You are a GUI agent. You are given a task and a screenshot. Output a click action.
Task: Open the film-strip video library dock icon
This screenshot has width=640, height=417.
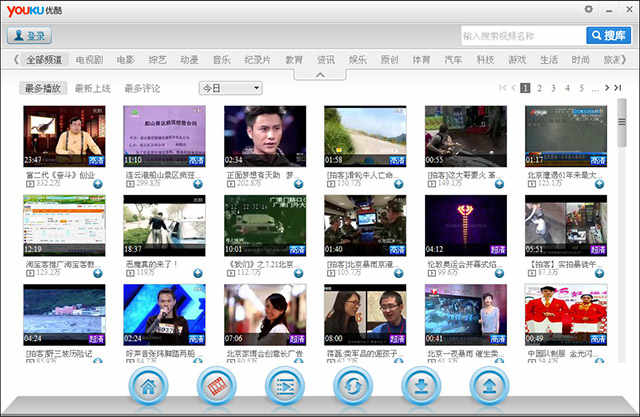pyautogui.click(x=216, y=386)
